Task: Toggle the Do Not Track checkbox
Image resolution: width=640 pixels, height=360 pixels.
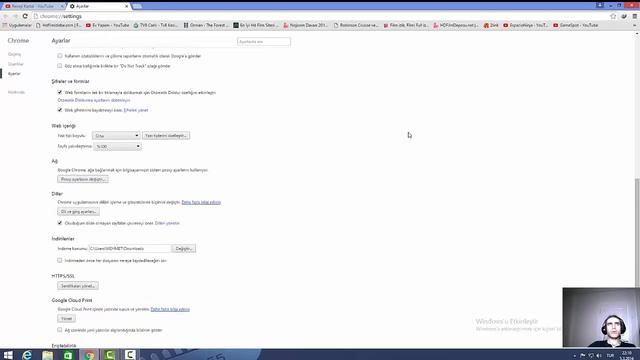Action: point(60,65)
